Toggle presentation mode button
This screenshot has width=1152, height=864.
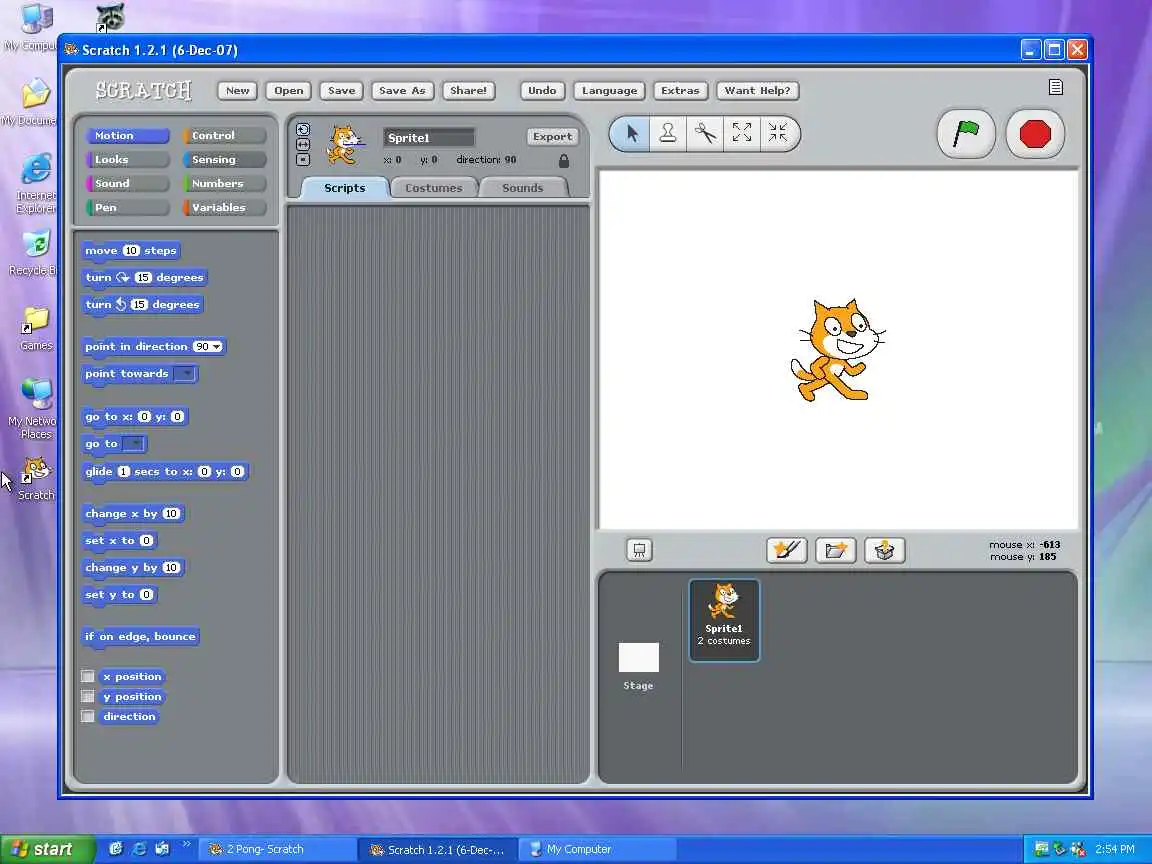[639, 550]
